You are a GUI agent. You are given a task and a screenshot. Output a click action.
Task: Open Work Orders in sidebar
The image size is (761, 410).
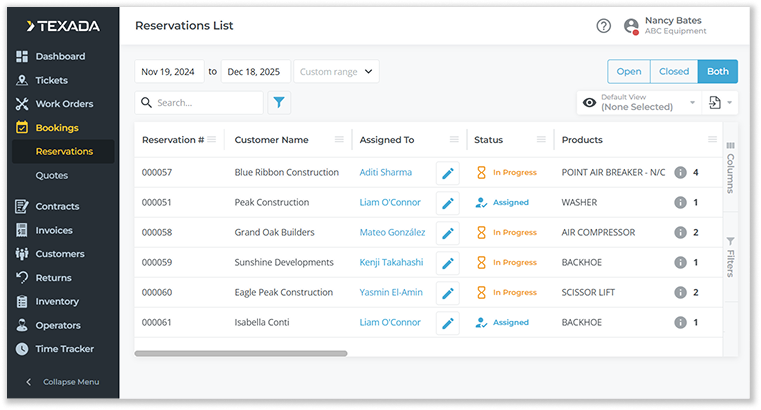pyautogui.click(x=64, y=104)
